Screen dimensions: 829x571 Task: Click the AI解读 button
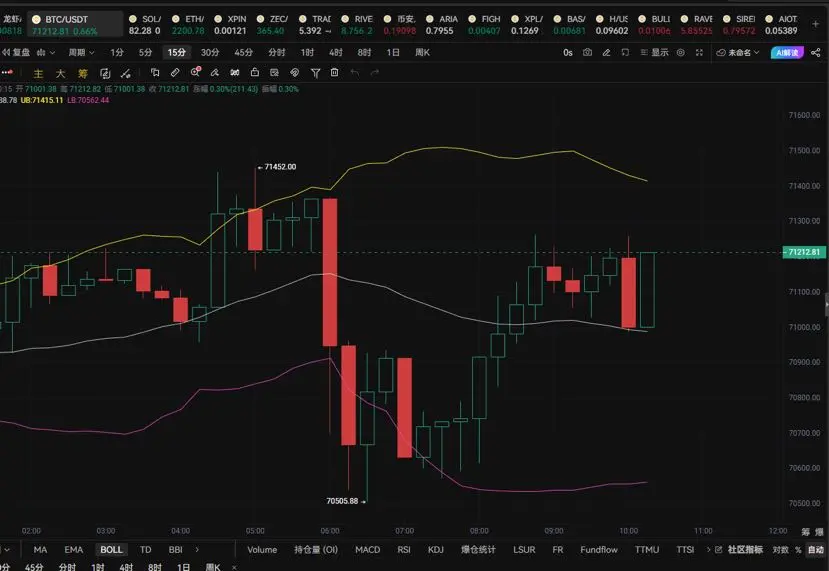(x=787, y=52)
